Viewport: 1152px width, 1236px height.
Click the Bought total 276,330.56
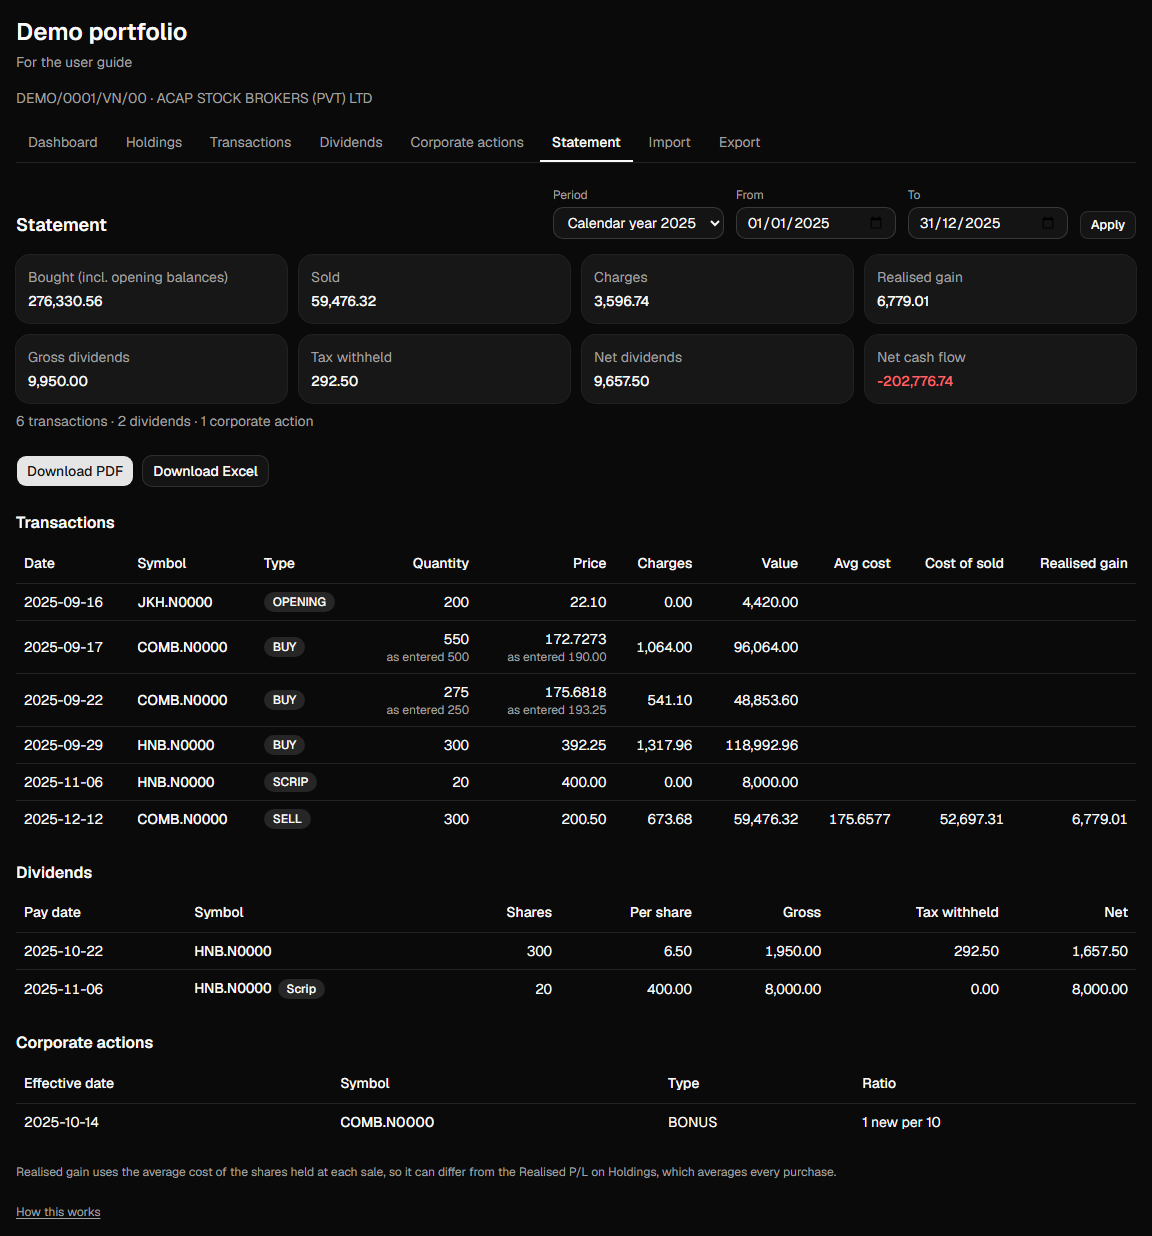click(x=65, y=301)
